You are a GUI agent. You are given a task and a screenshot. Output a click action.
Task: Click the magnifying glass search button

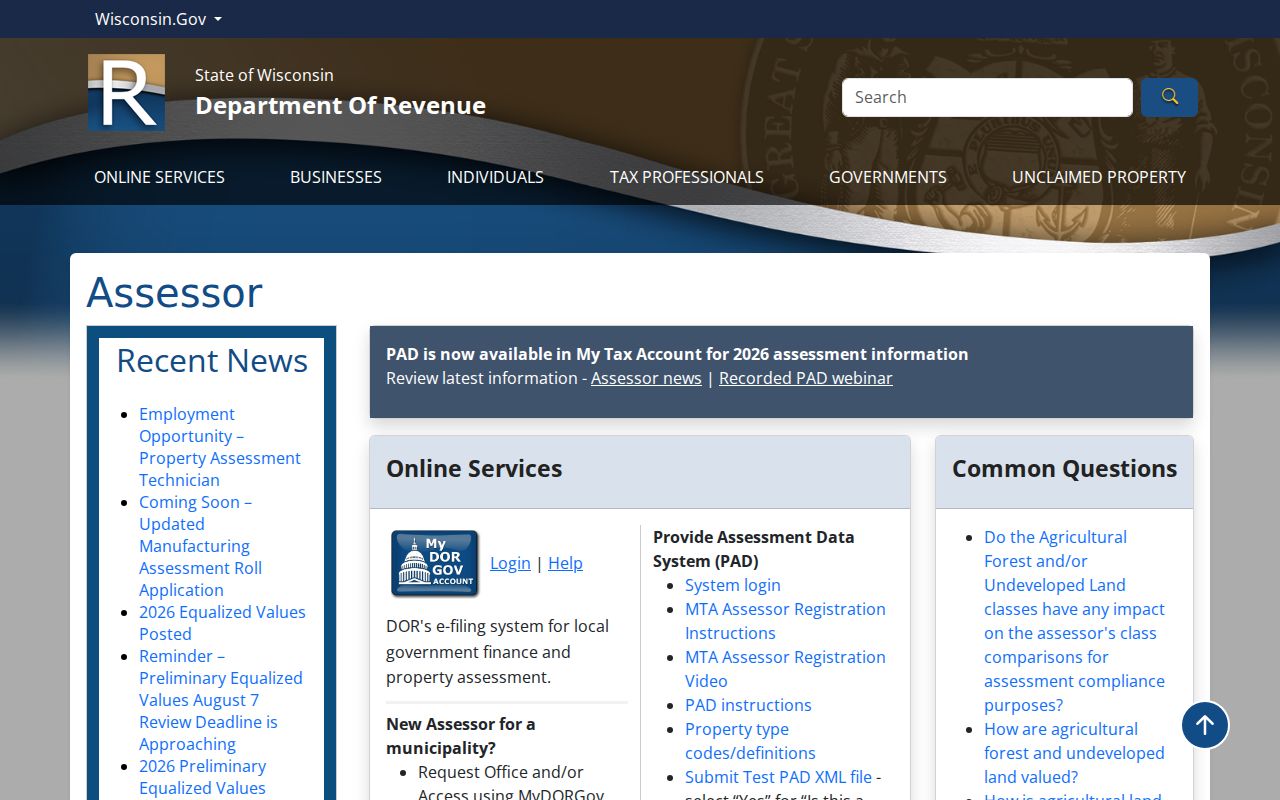(x=1169, y=97)
